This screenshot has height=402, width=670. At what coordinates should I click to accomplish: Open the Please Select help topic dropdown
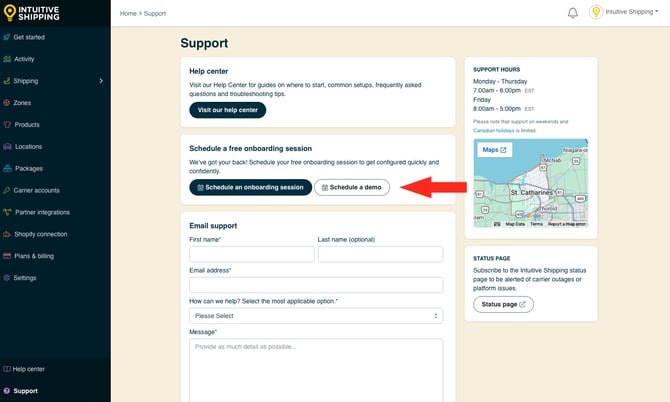coord(316,316)
